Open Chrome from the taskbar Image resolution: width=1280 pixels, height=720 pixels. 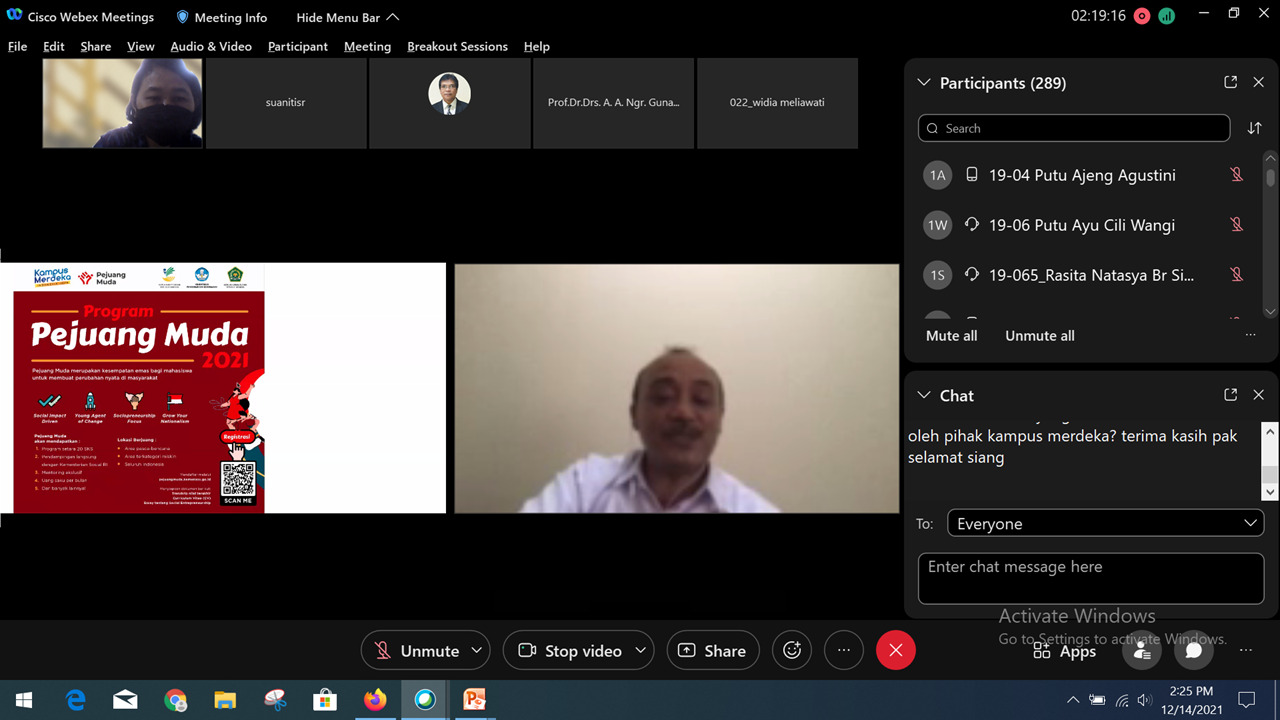tap(175, 700)
